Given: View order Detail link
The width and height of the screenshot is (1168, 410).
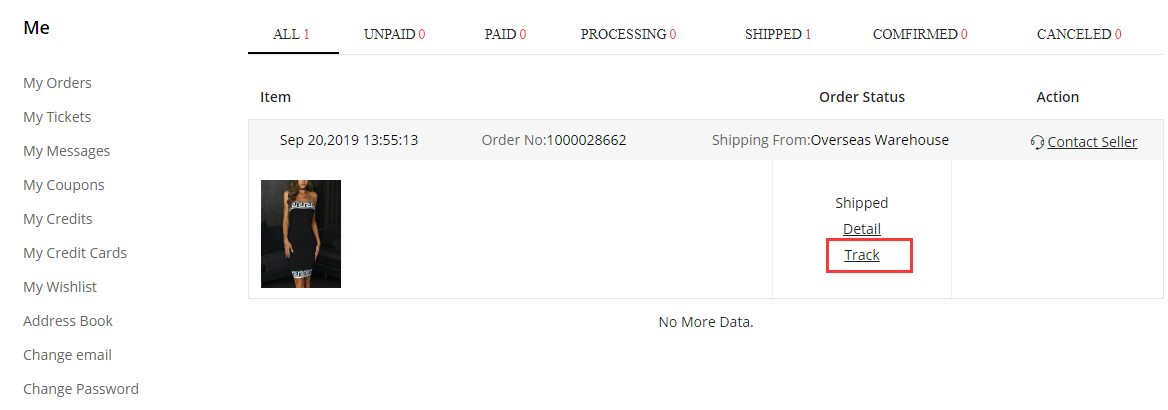Looking at the screenshot, I should (x=862, y=229).
